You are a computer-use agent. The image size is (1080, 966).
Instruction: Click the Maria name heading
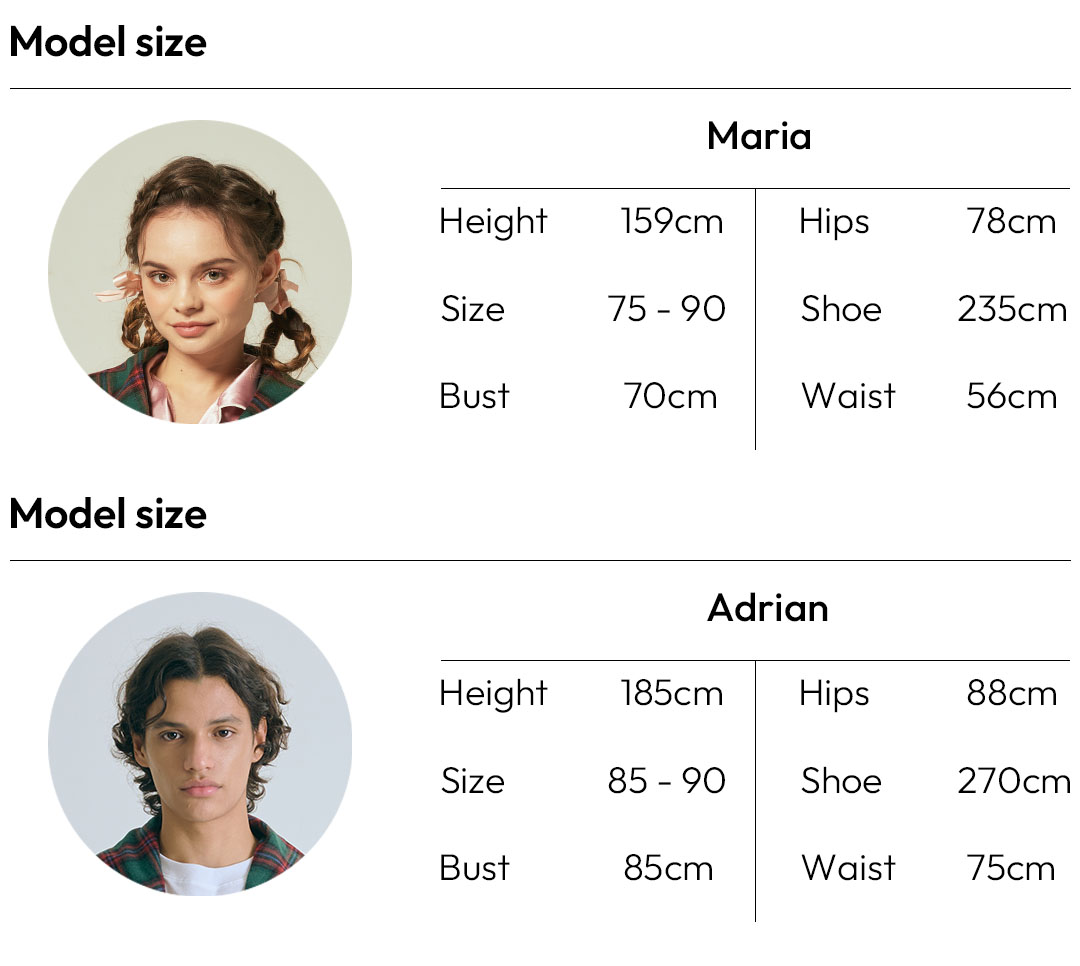pyautogui.click(x=759, y=136)
